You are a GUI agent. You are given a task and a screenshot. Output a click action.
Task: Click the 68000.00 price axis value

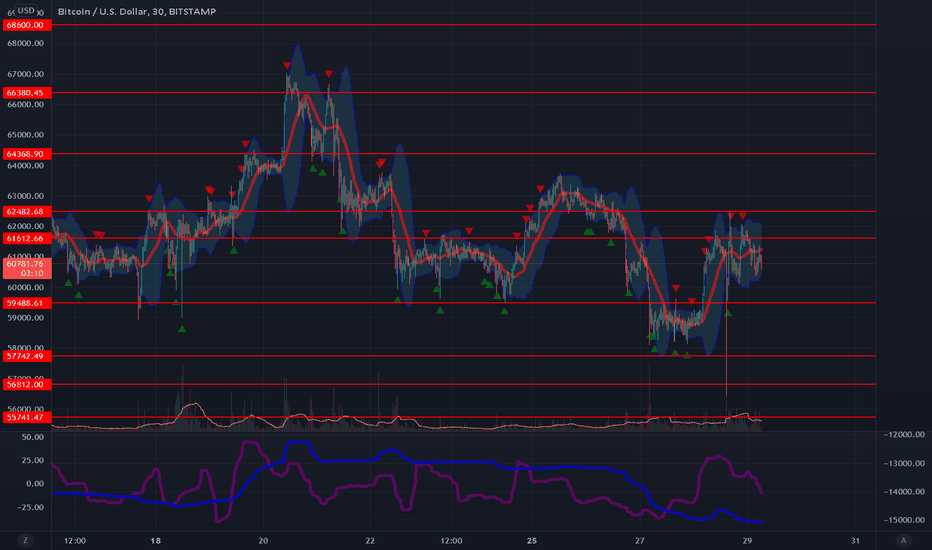point(26,43)
